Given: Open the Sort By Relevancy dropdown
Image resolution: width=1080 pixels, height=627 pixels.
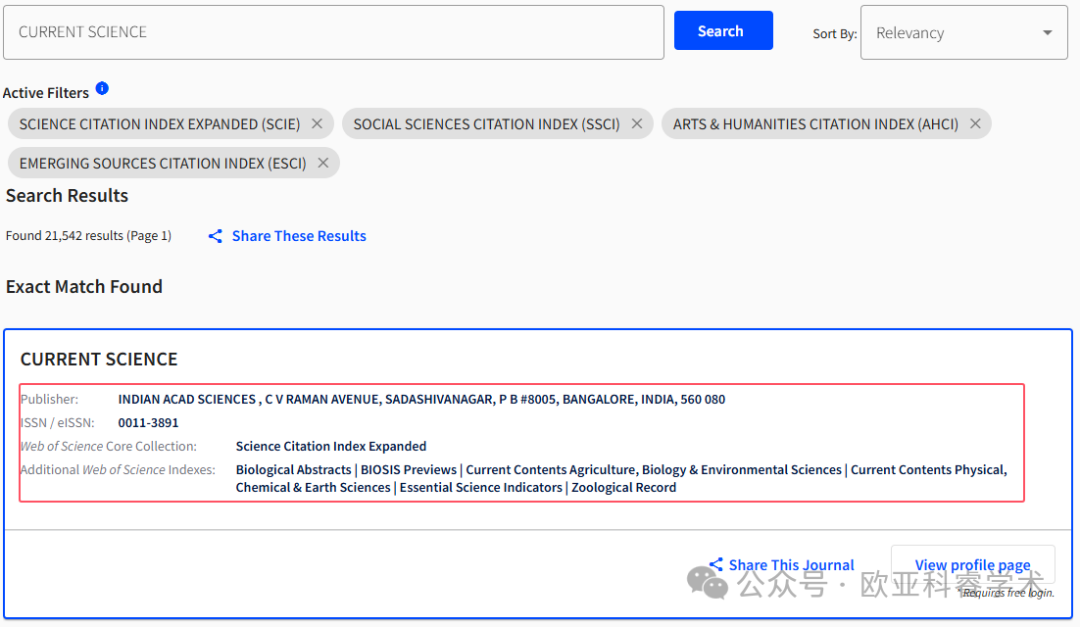Looking at the screenshot, I should pos(964,32).
